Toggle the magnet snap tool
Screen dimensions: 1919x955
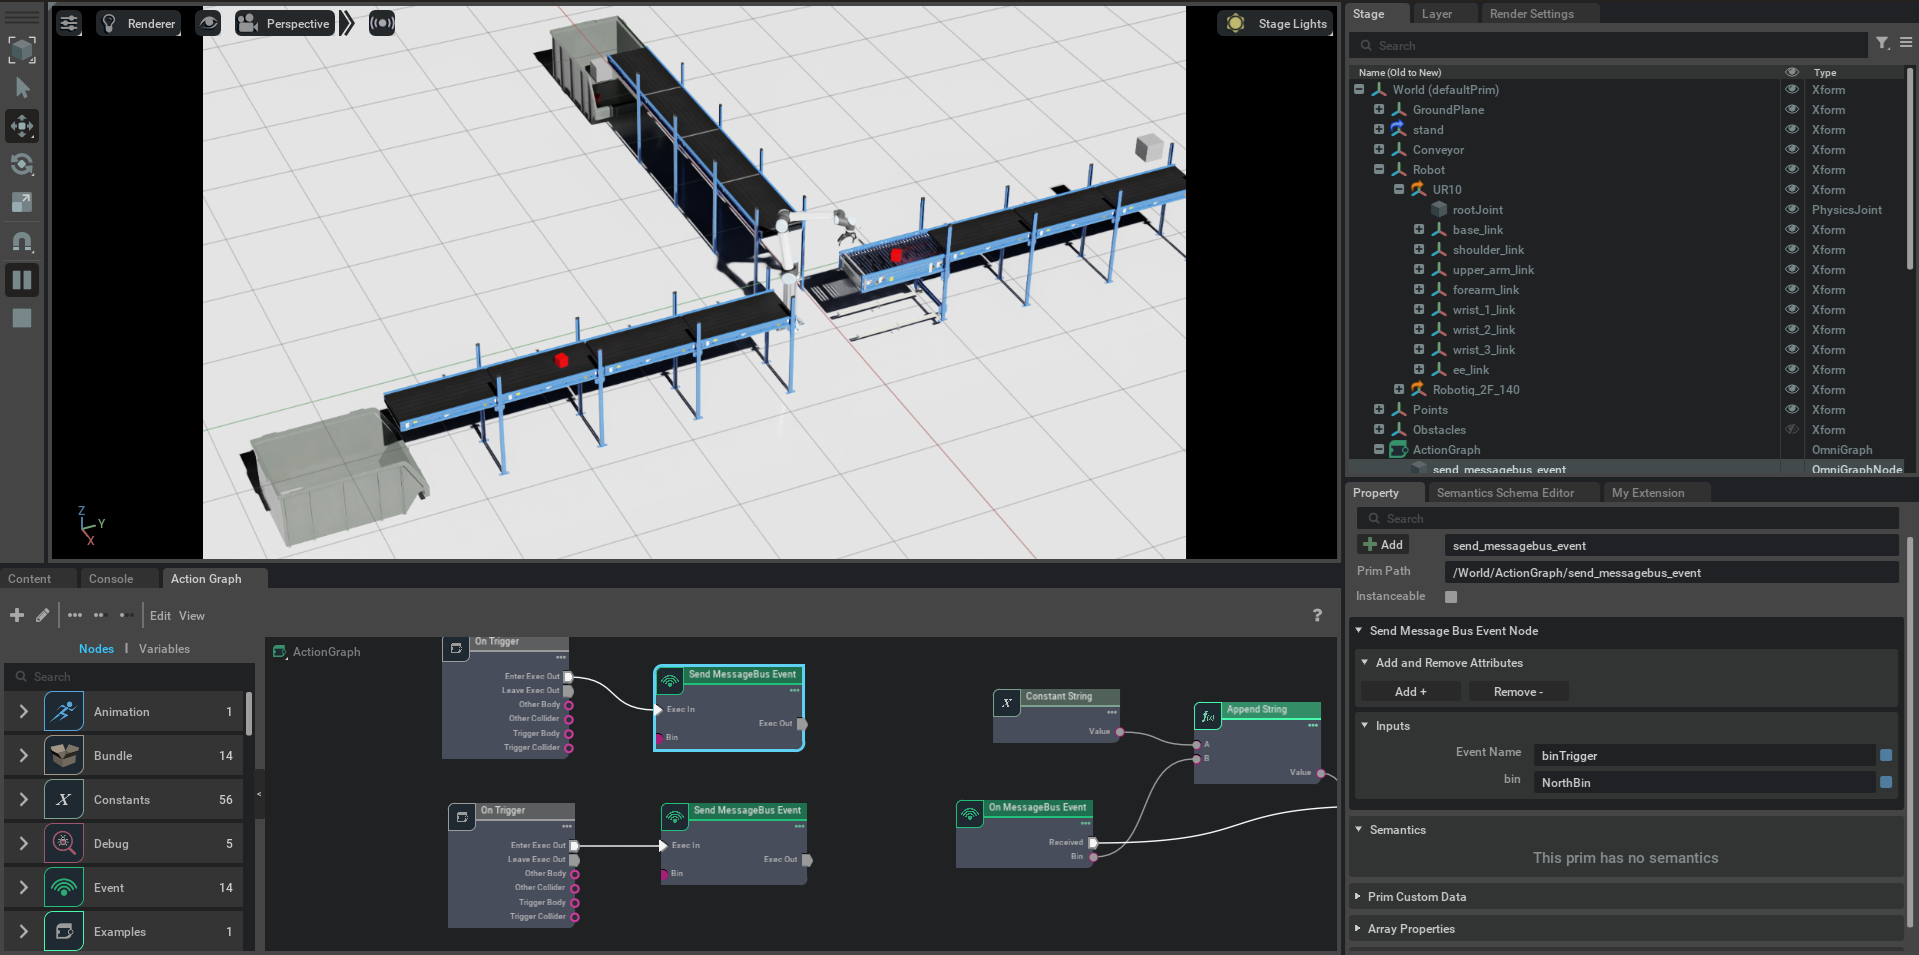[22, 242]
